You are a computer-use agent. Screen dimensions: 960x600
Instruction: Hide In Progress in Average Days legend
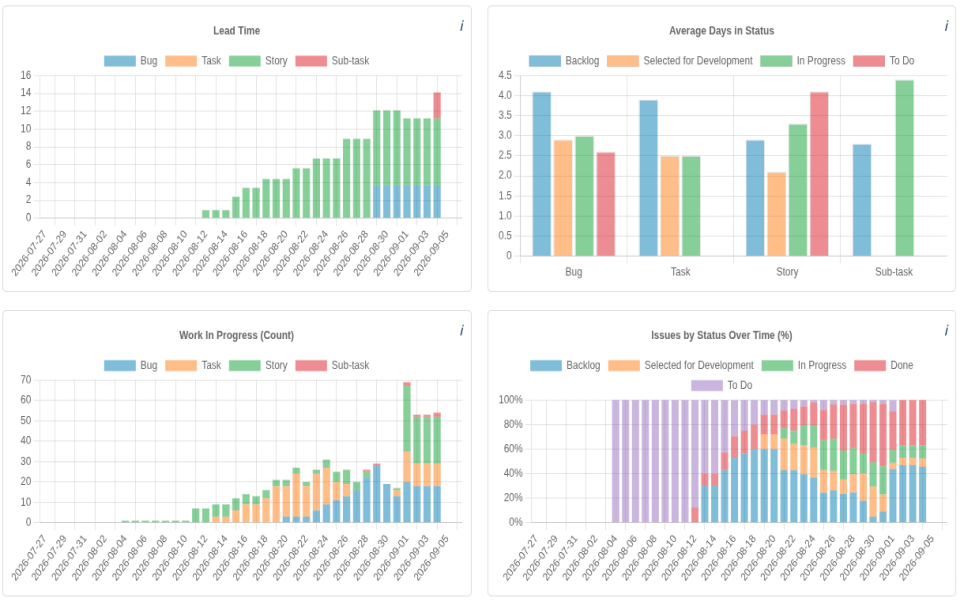click(x=803, y=61)
